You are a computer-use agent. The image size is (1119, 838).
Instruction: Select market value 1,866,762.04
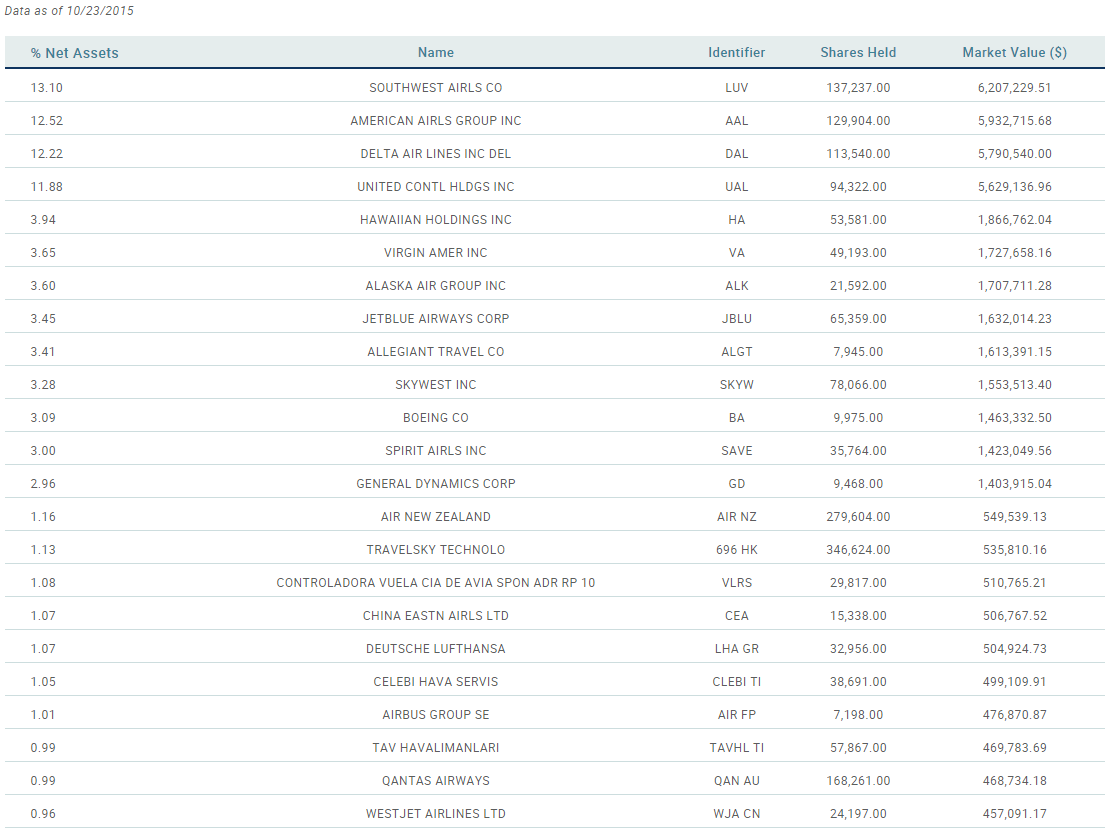coord(1014,219)
